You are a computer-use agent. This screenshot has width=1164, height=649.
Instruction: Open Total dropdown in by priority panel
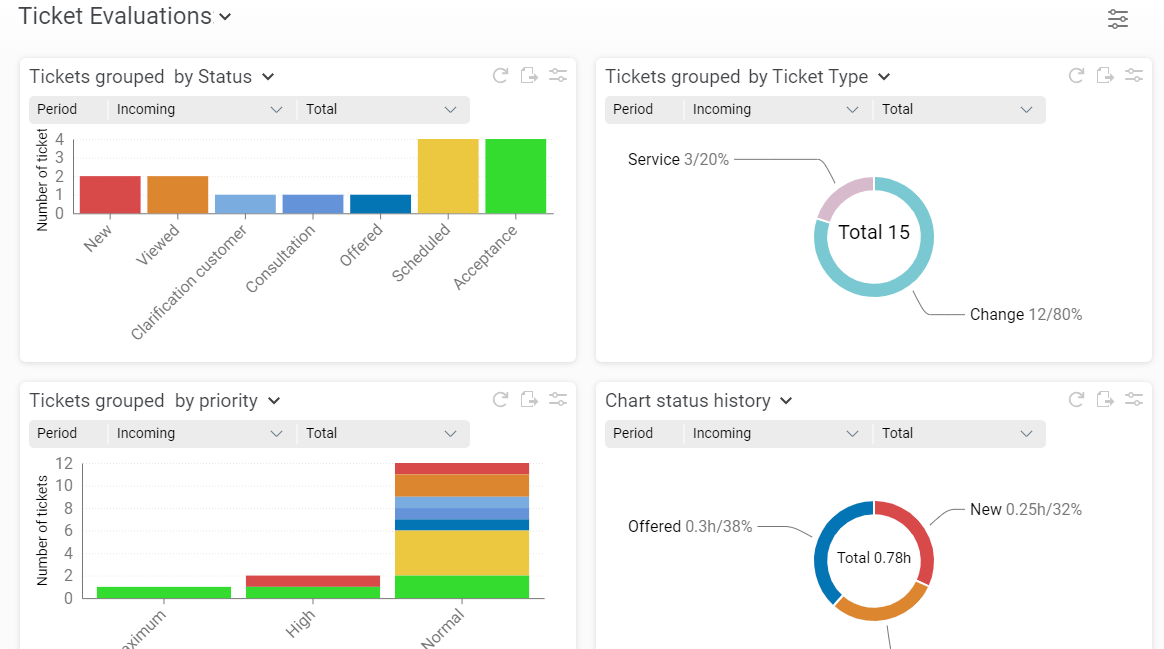pos(382,434)
